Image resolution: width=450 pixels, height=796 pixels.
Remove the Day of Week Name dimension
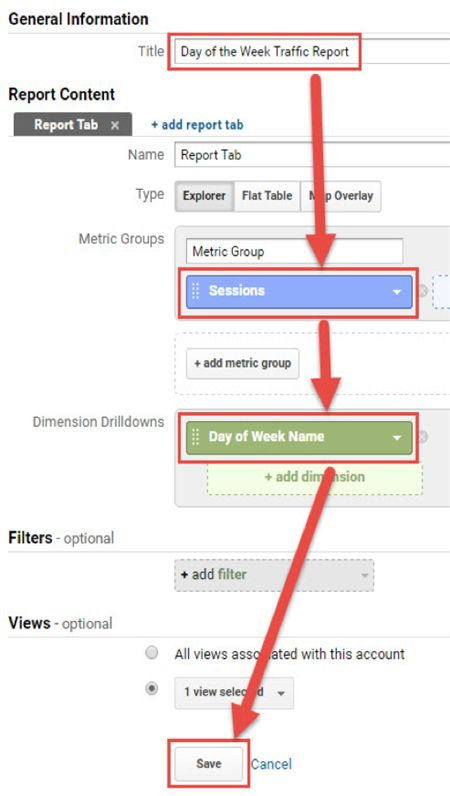[423, 437]
